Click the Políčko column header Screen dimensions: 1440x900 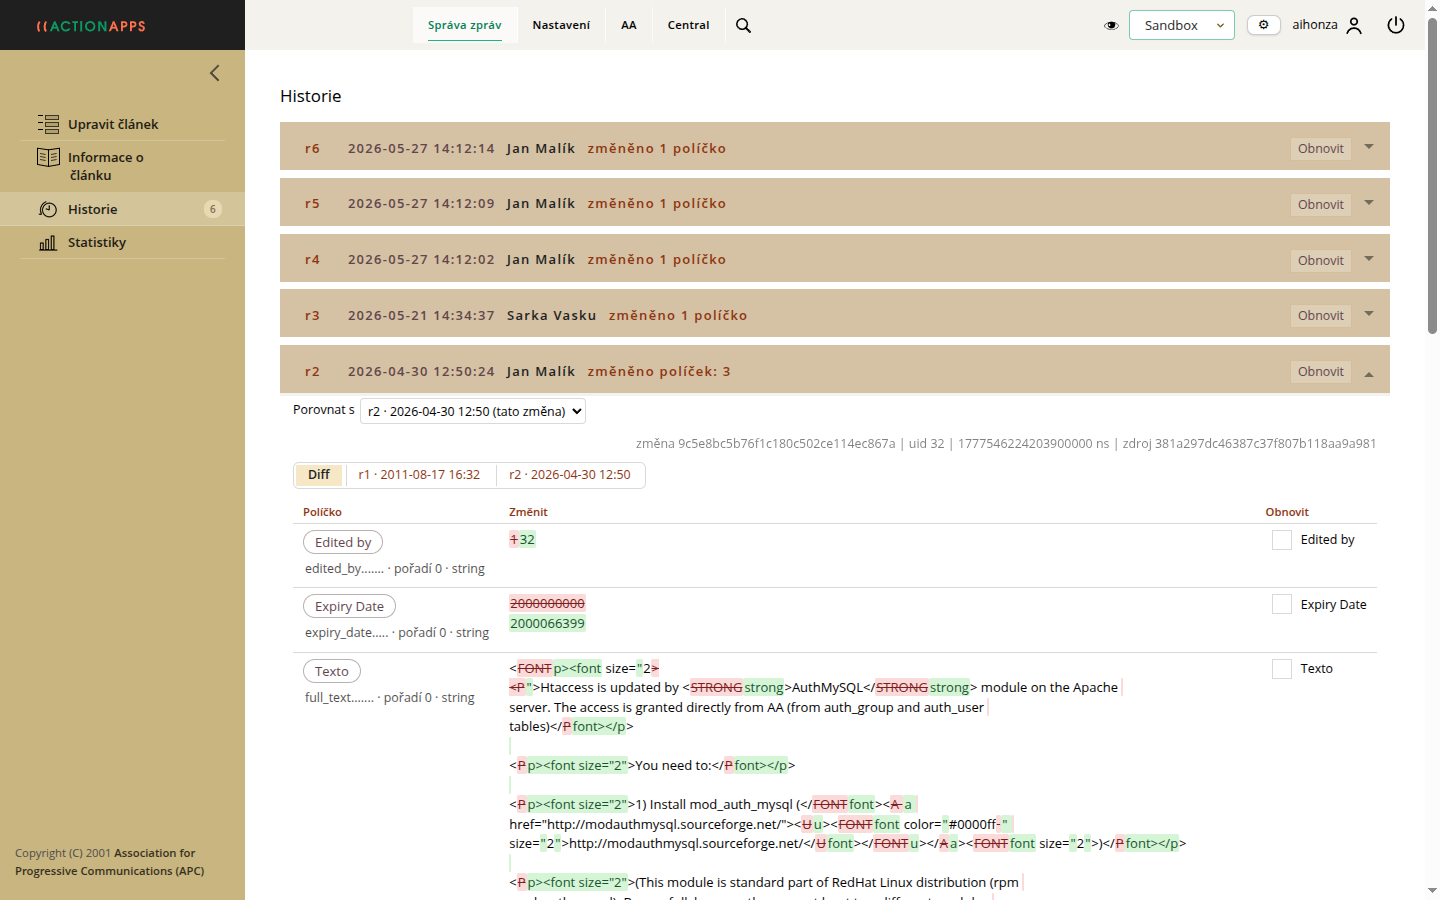(x=322, y=512)
